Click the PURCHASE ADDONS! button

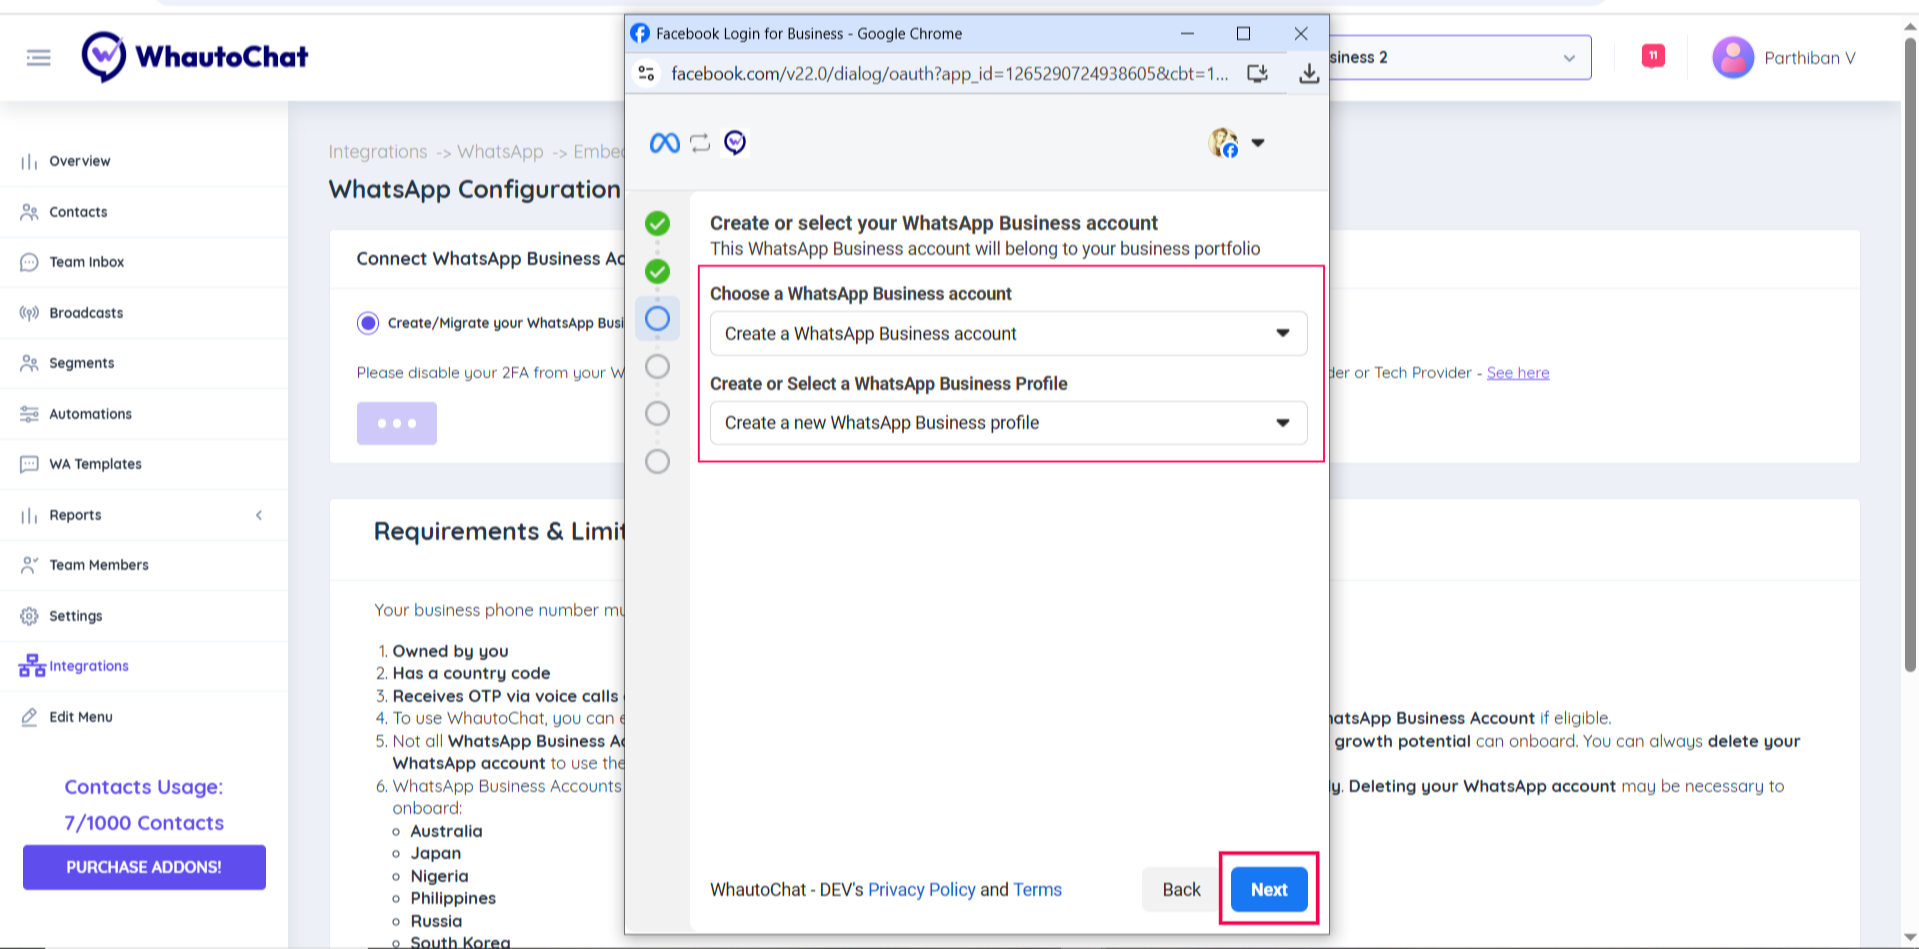(144, 867)
